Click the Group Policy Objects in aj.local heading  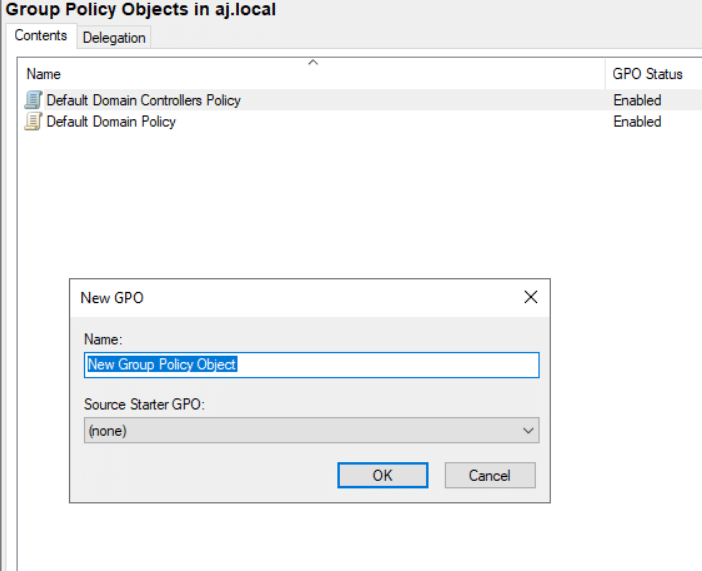tap(141, 10)
